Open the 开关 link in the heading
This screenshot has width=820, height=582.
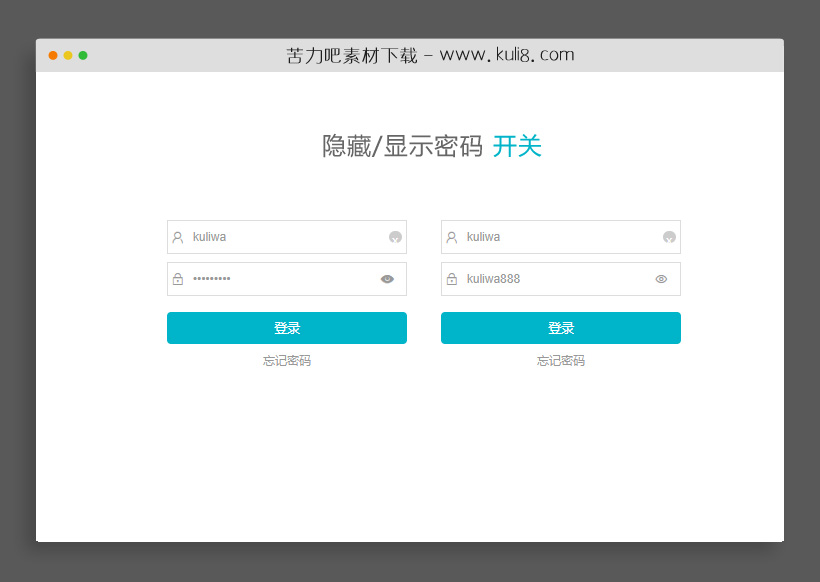(518, 146)
